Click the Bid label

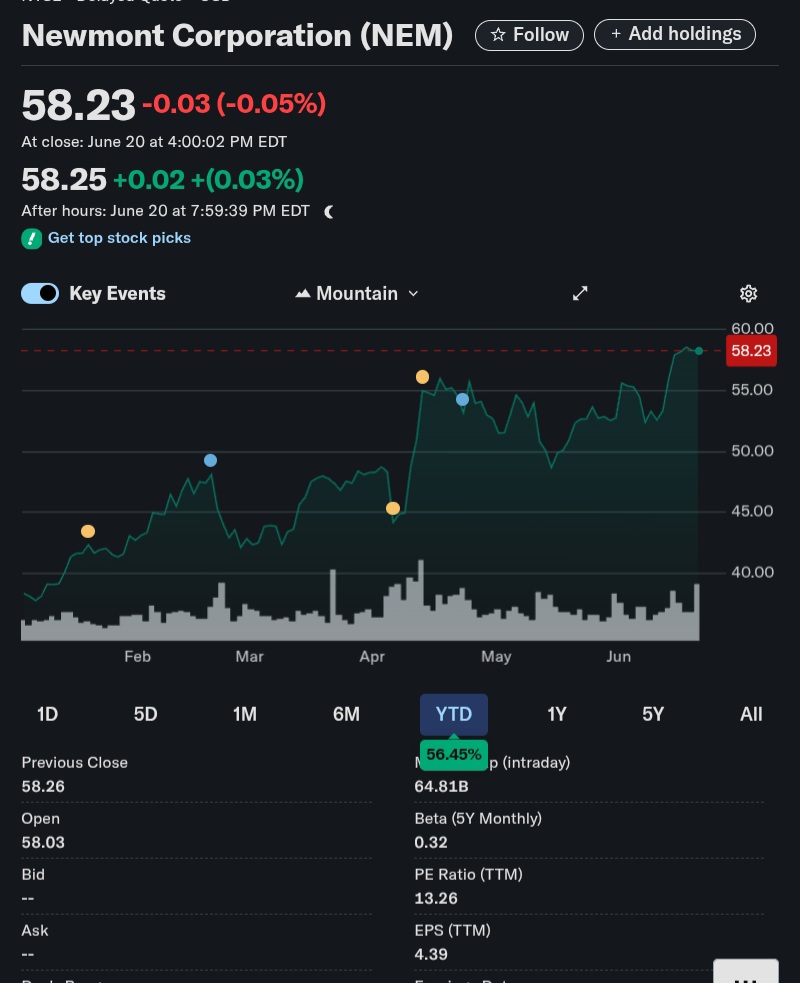click(33, 875)
